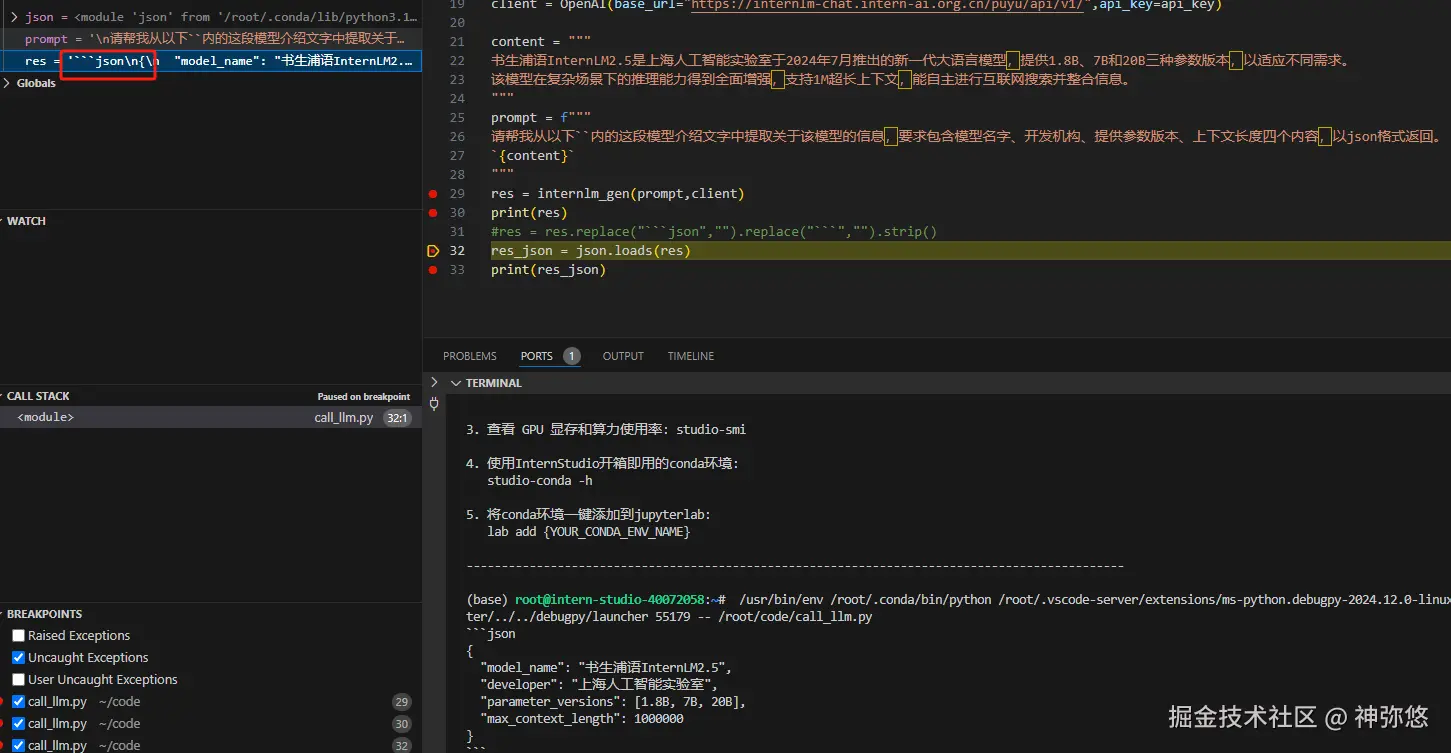Viewport: 1451px width, 753px height.
Task: Remove the red breakpoint dot on line 30
Action: pos(432,213)
